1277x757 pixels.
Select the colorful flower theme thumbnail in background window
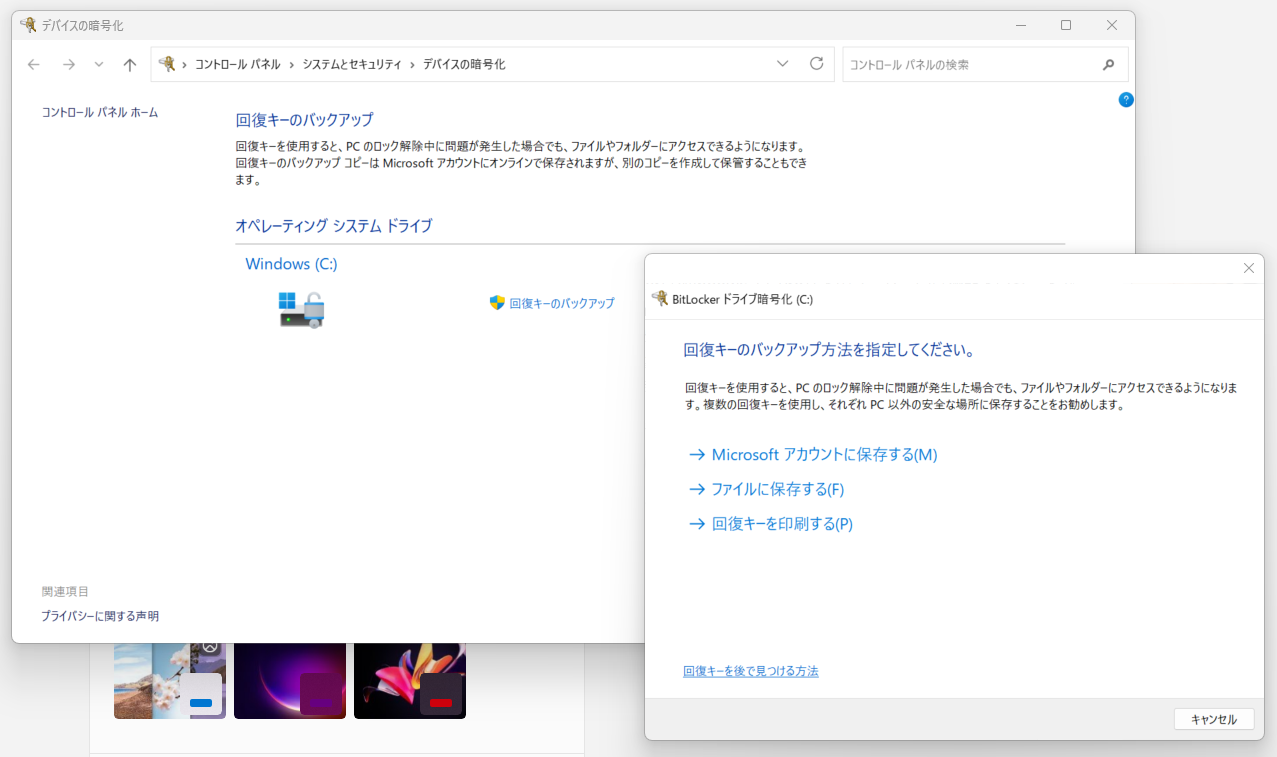[x=410, y=681]
